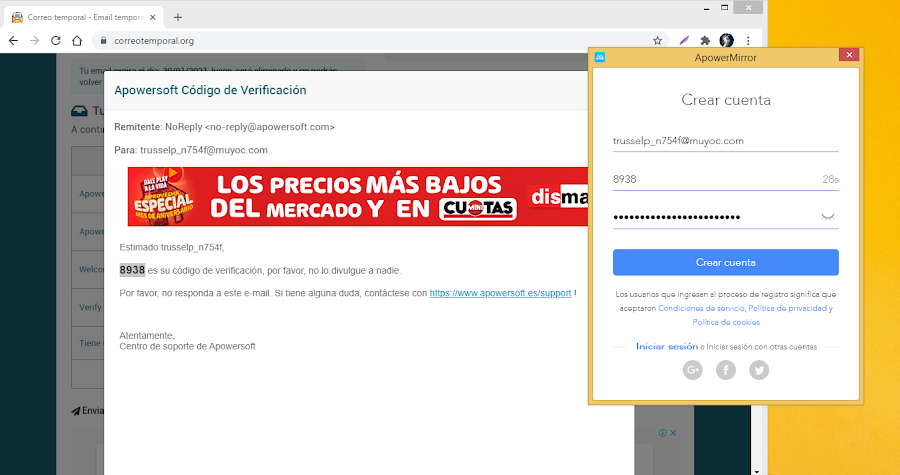
Task: Click the email title Apowersoft Código de Verificación
Action: (210, 90)
